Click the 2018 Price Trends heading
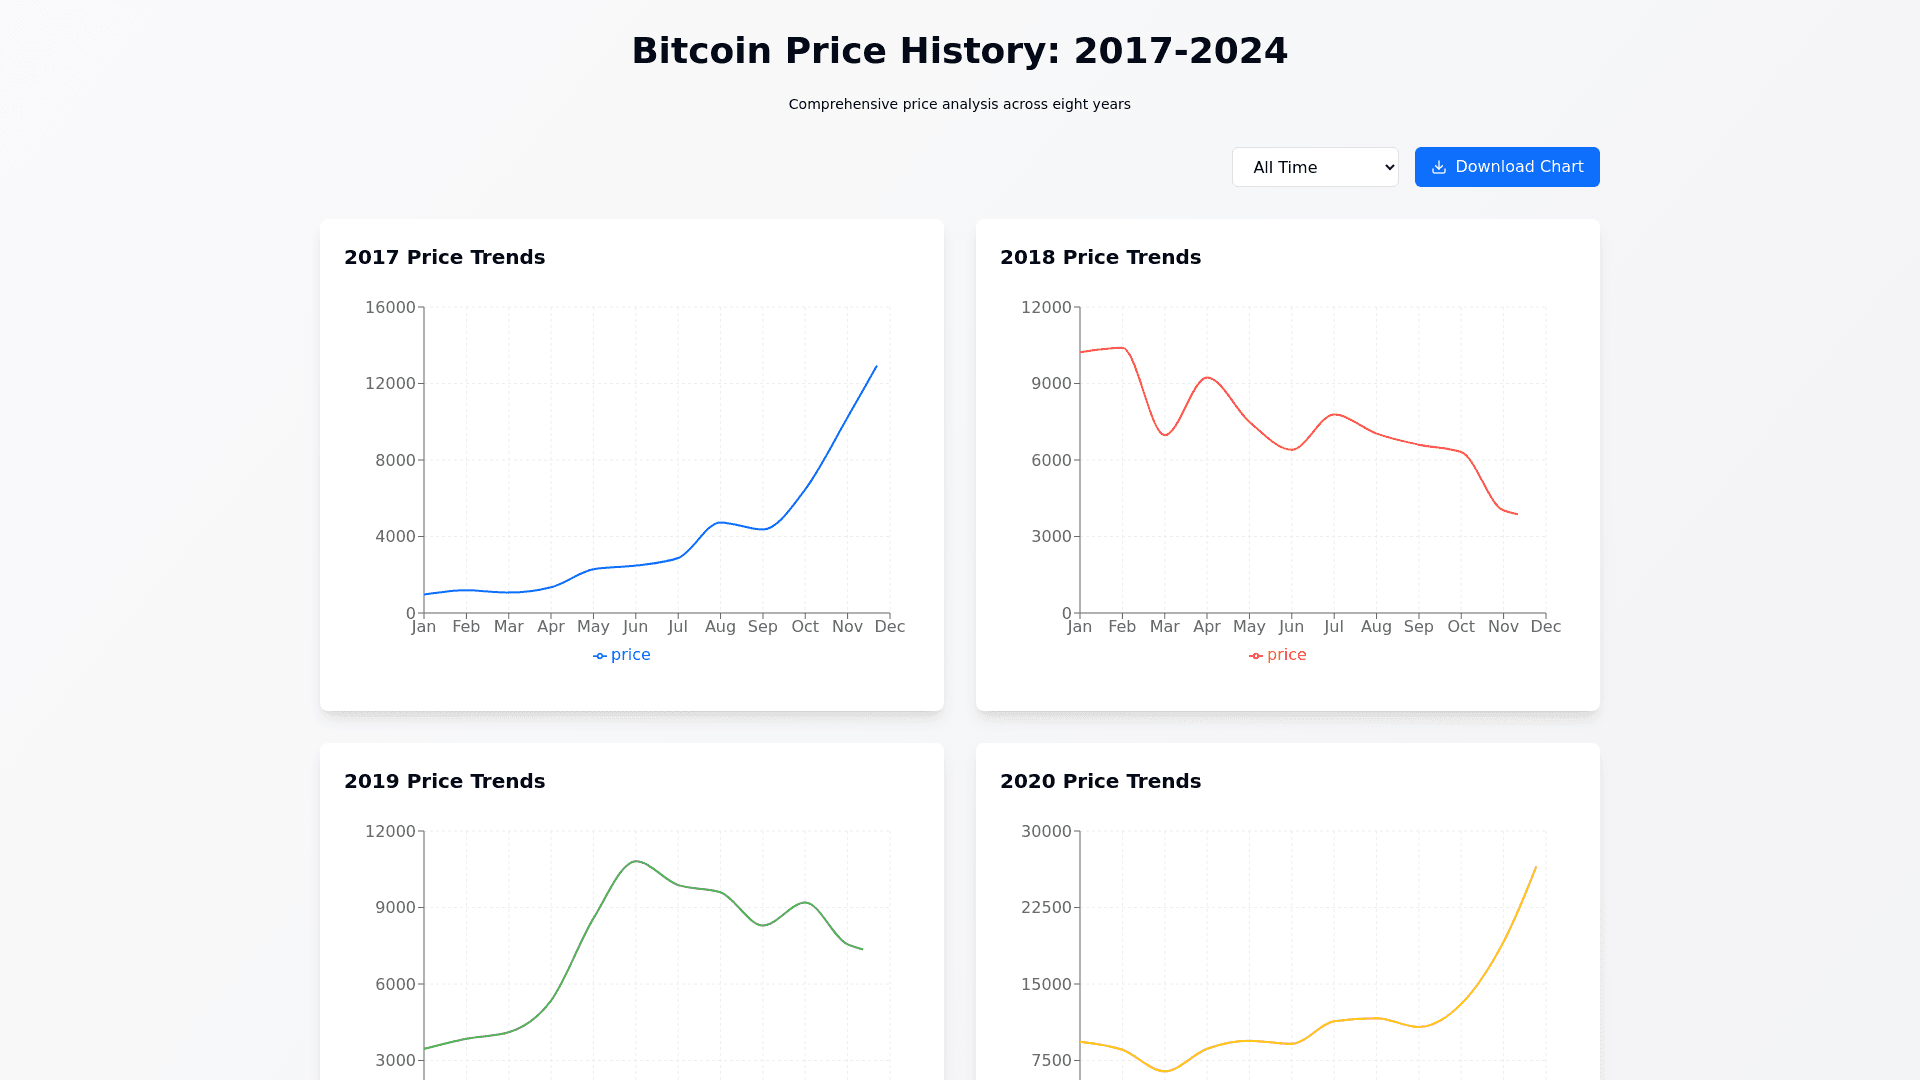The width and height of the screenshot is (1920, 1080). point(1100,257)
